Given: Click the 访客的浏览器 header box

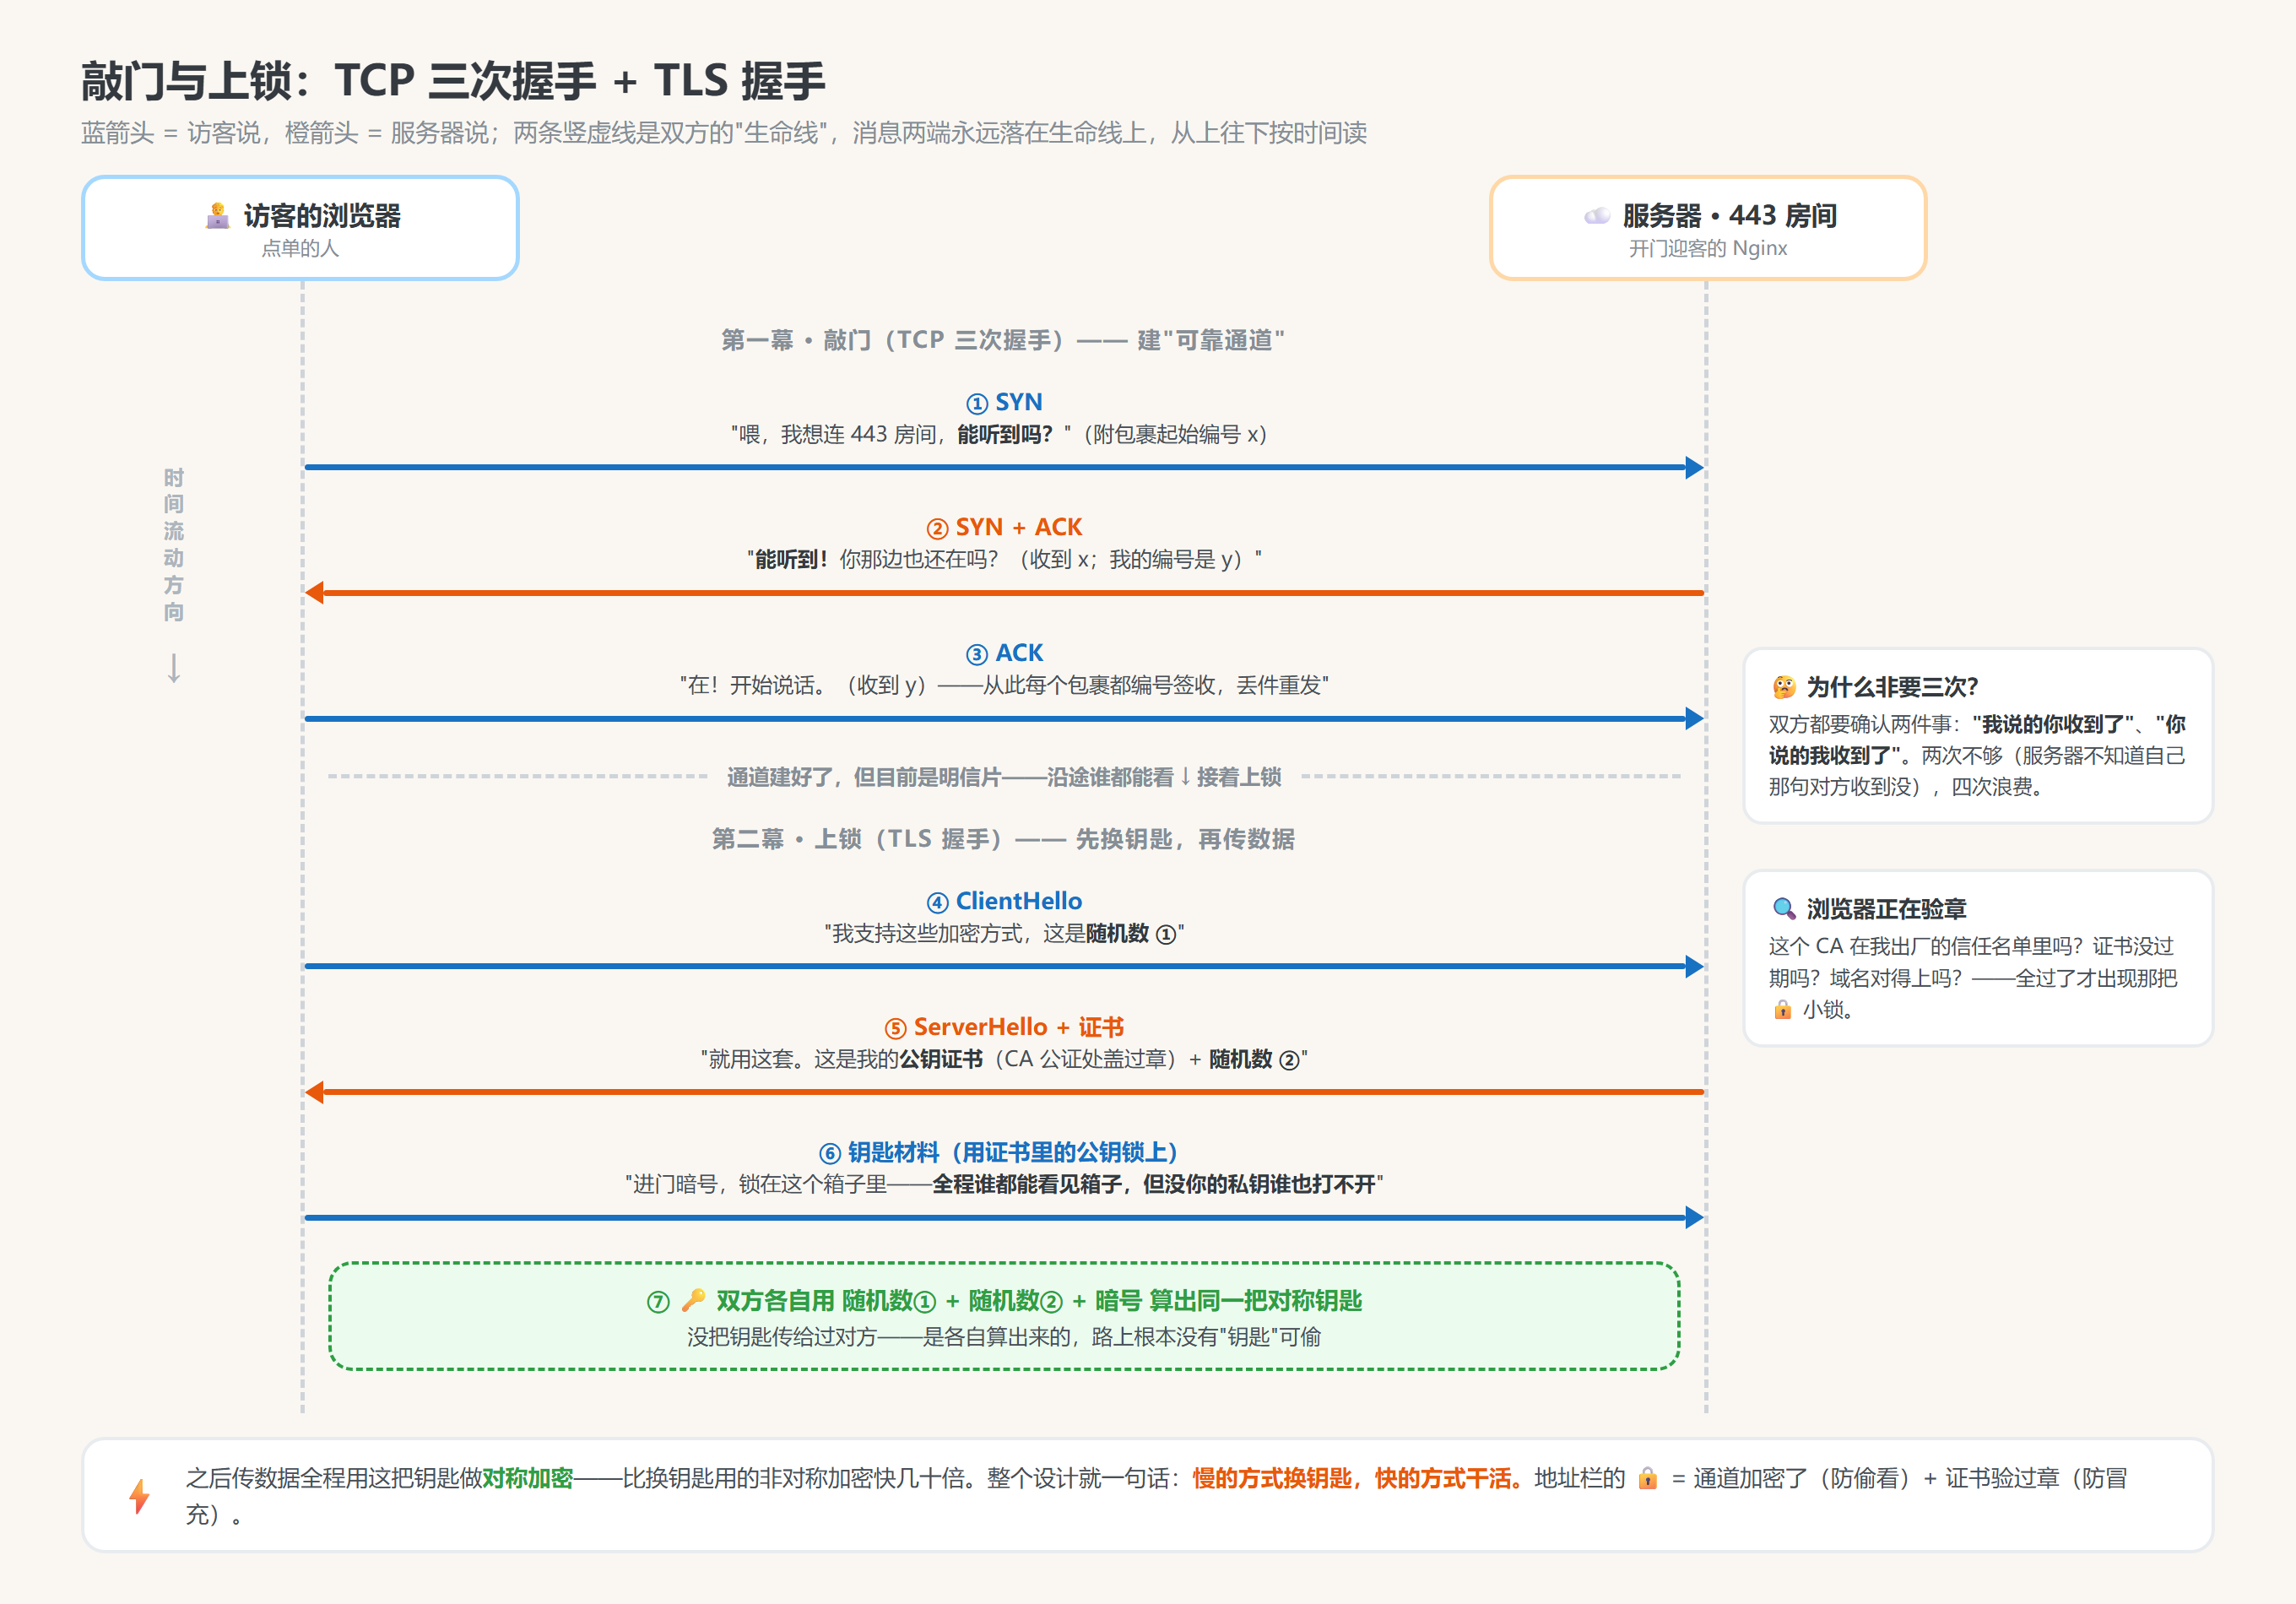Looking at the screenshot, I should point(300,228).
